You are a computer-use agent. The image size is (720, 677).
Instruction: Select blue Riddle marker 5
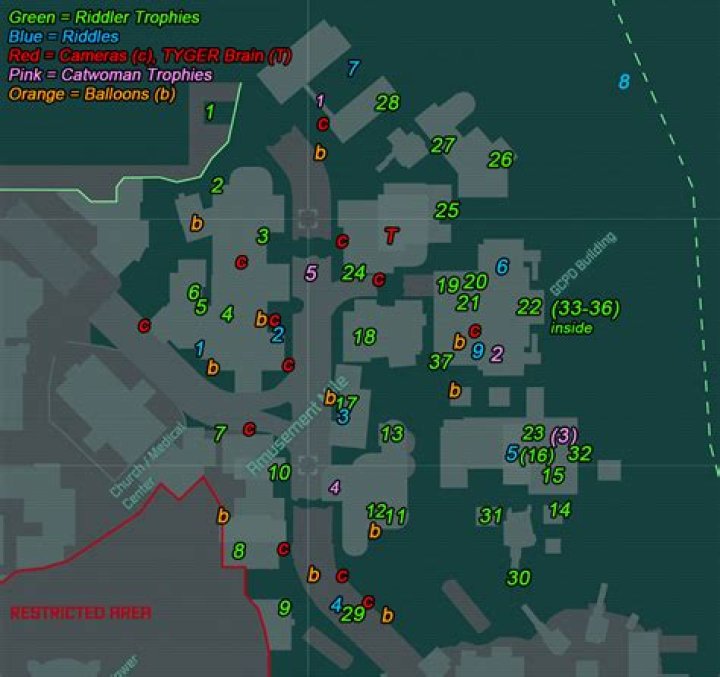pyautogui.click(x=512, y=453)
